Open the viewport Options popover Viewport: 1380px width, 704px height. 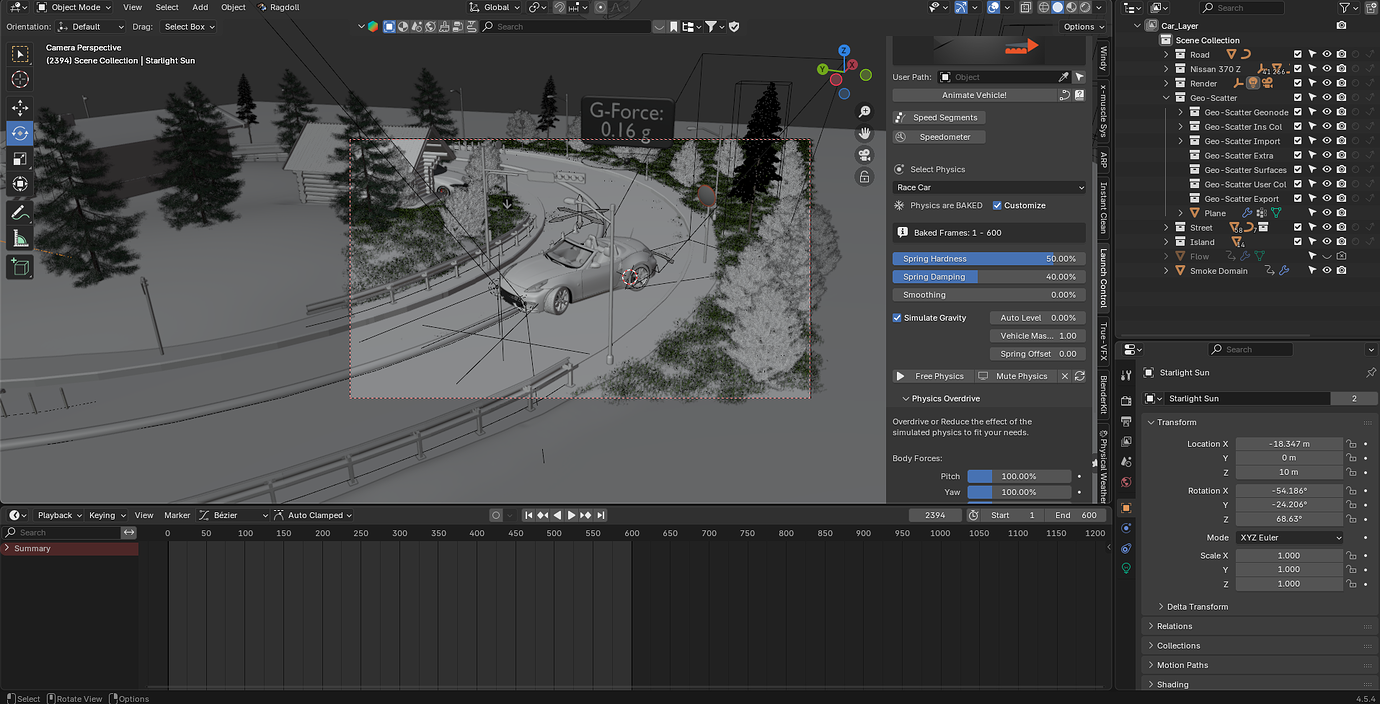[1083, 27]
